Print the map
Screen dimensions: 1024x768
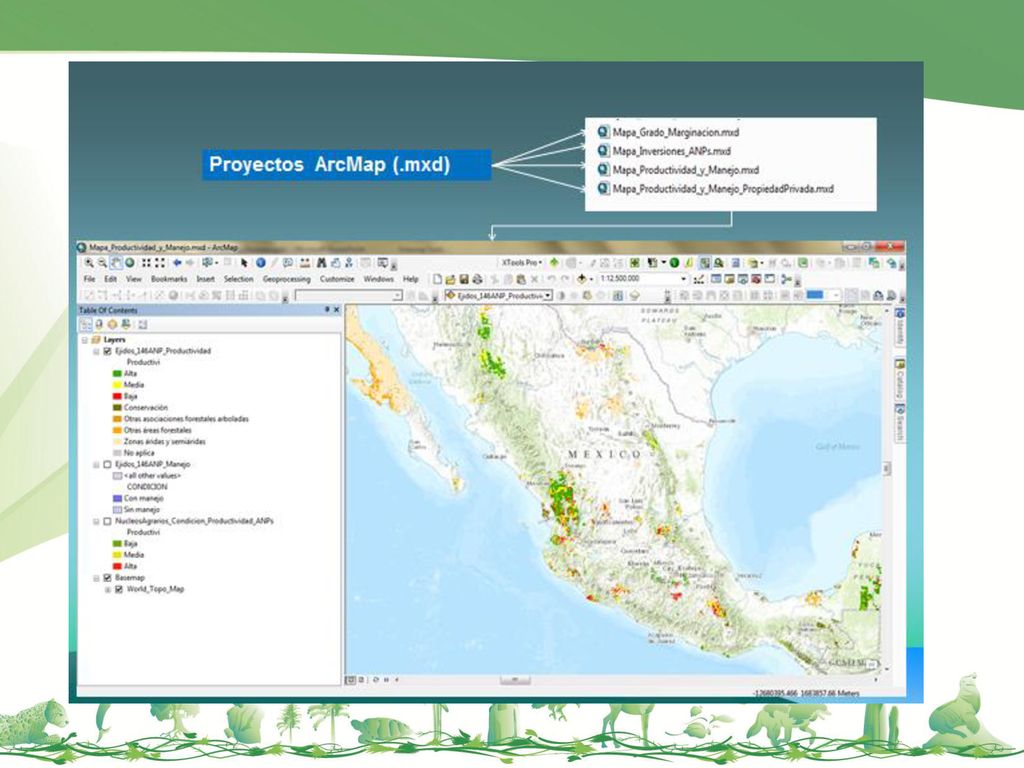tap(477, 280)
